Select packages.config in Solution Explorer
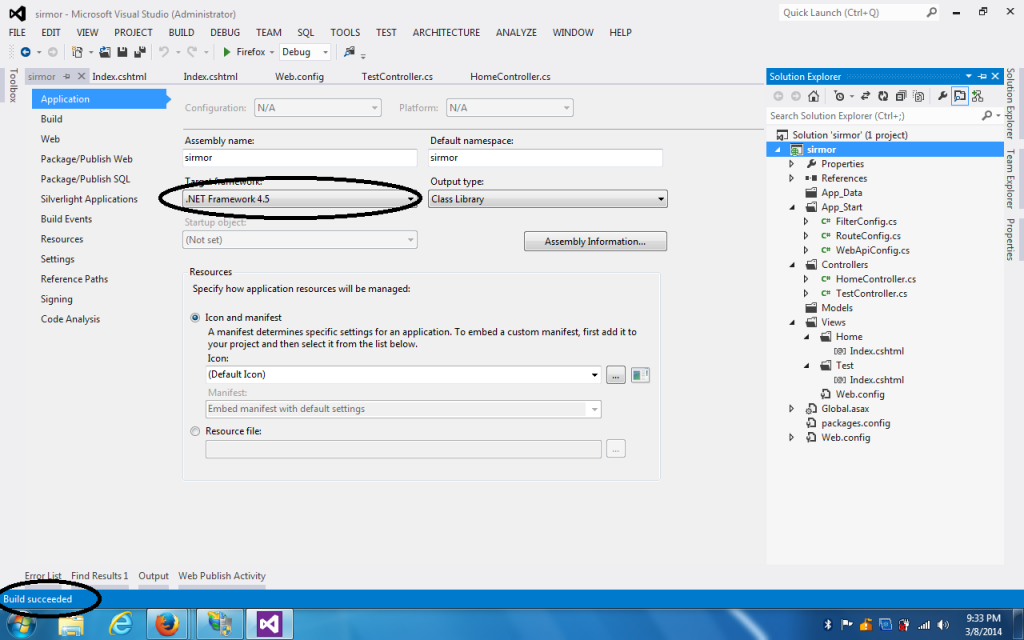 click(856, 423)
